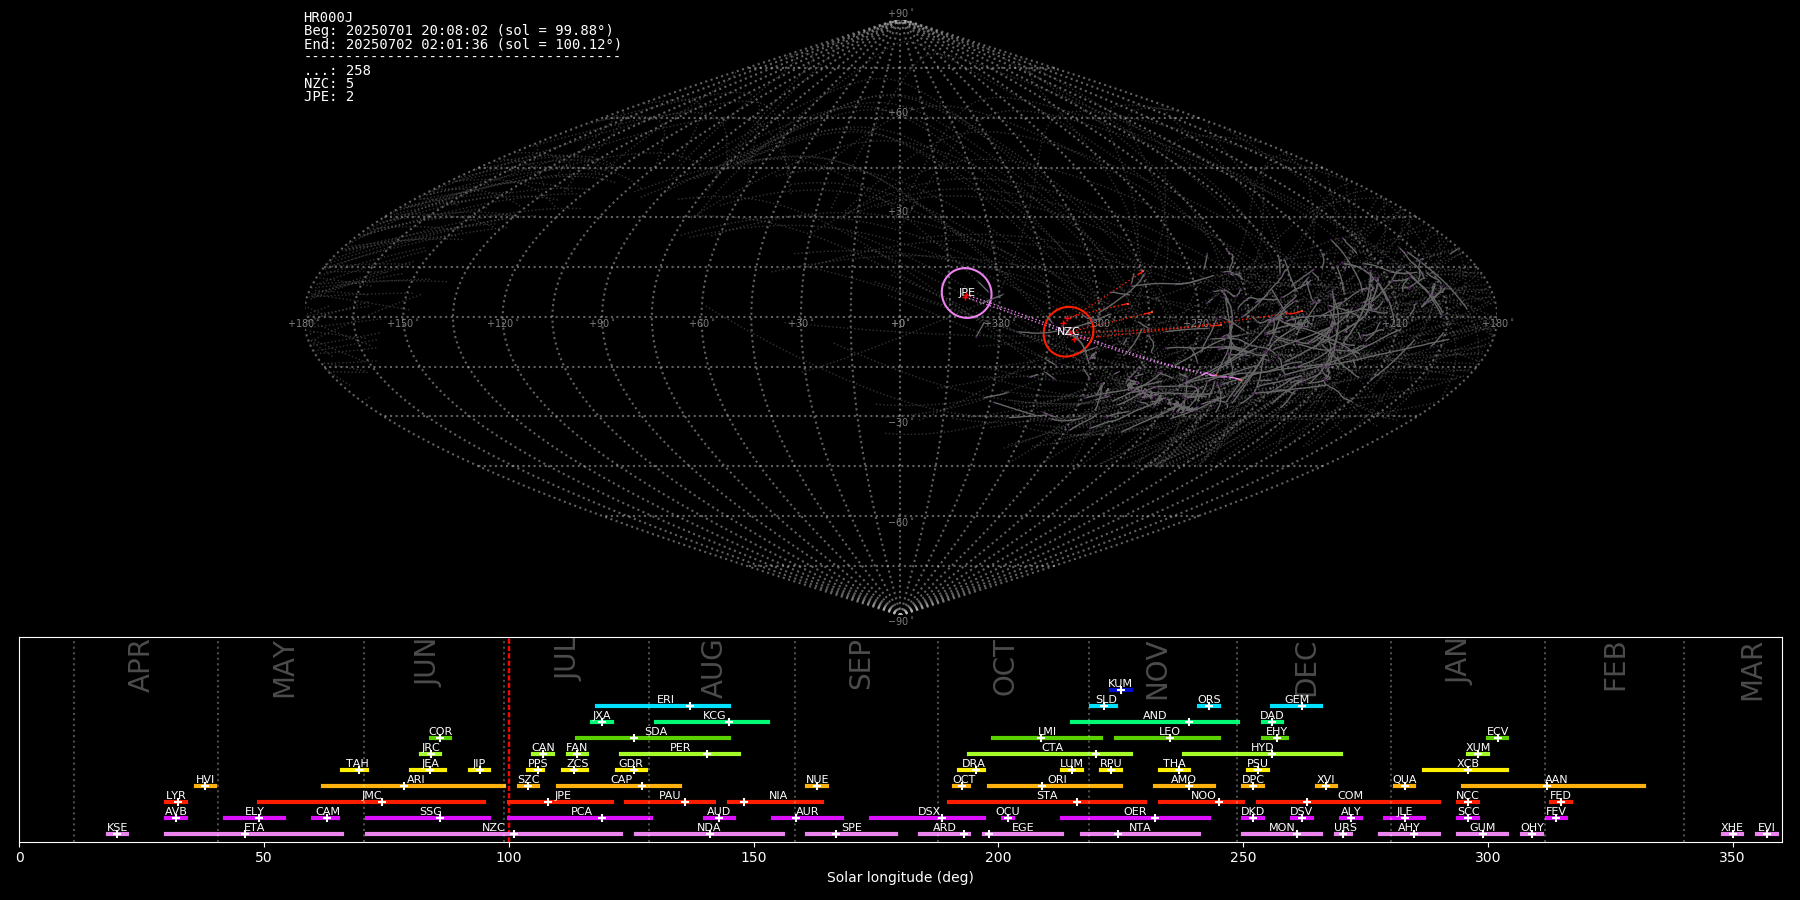The image size is (1800, 900).
Task: Click the AAN shower label
Action: pyautogui.click(x=1556, y=780)
